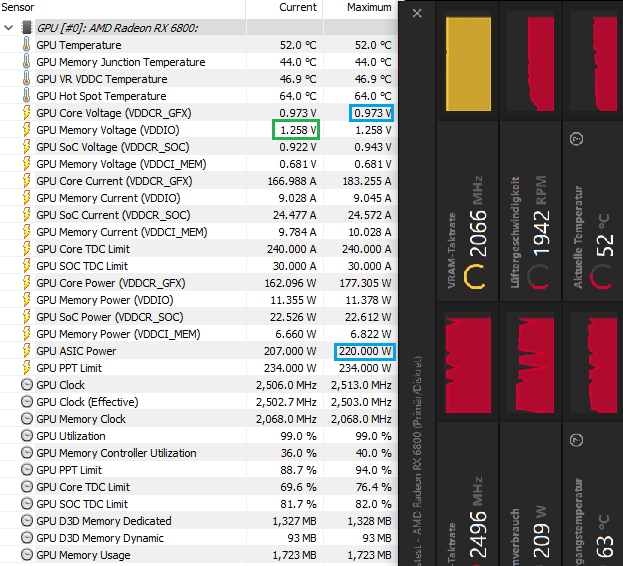Select GPU Memory Usage maximum 1,723 MB
Screen dimensions: 623x566
click(x=370, y=555)
